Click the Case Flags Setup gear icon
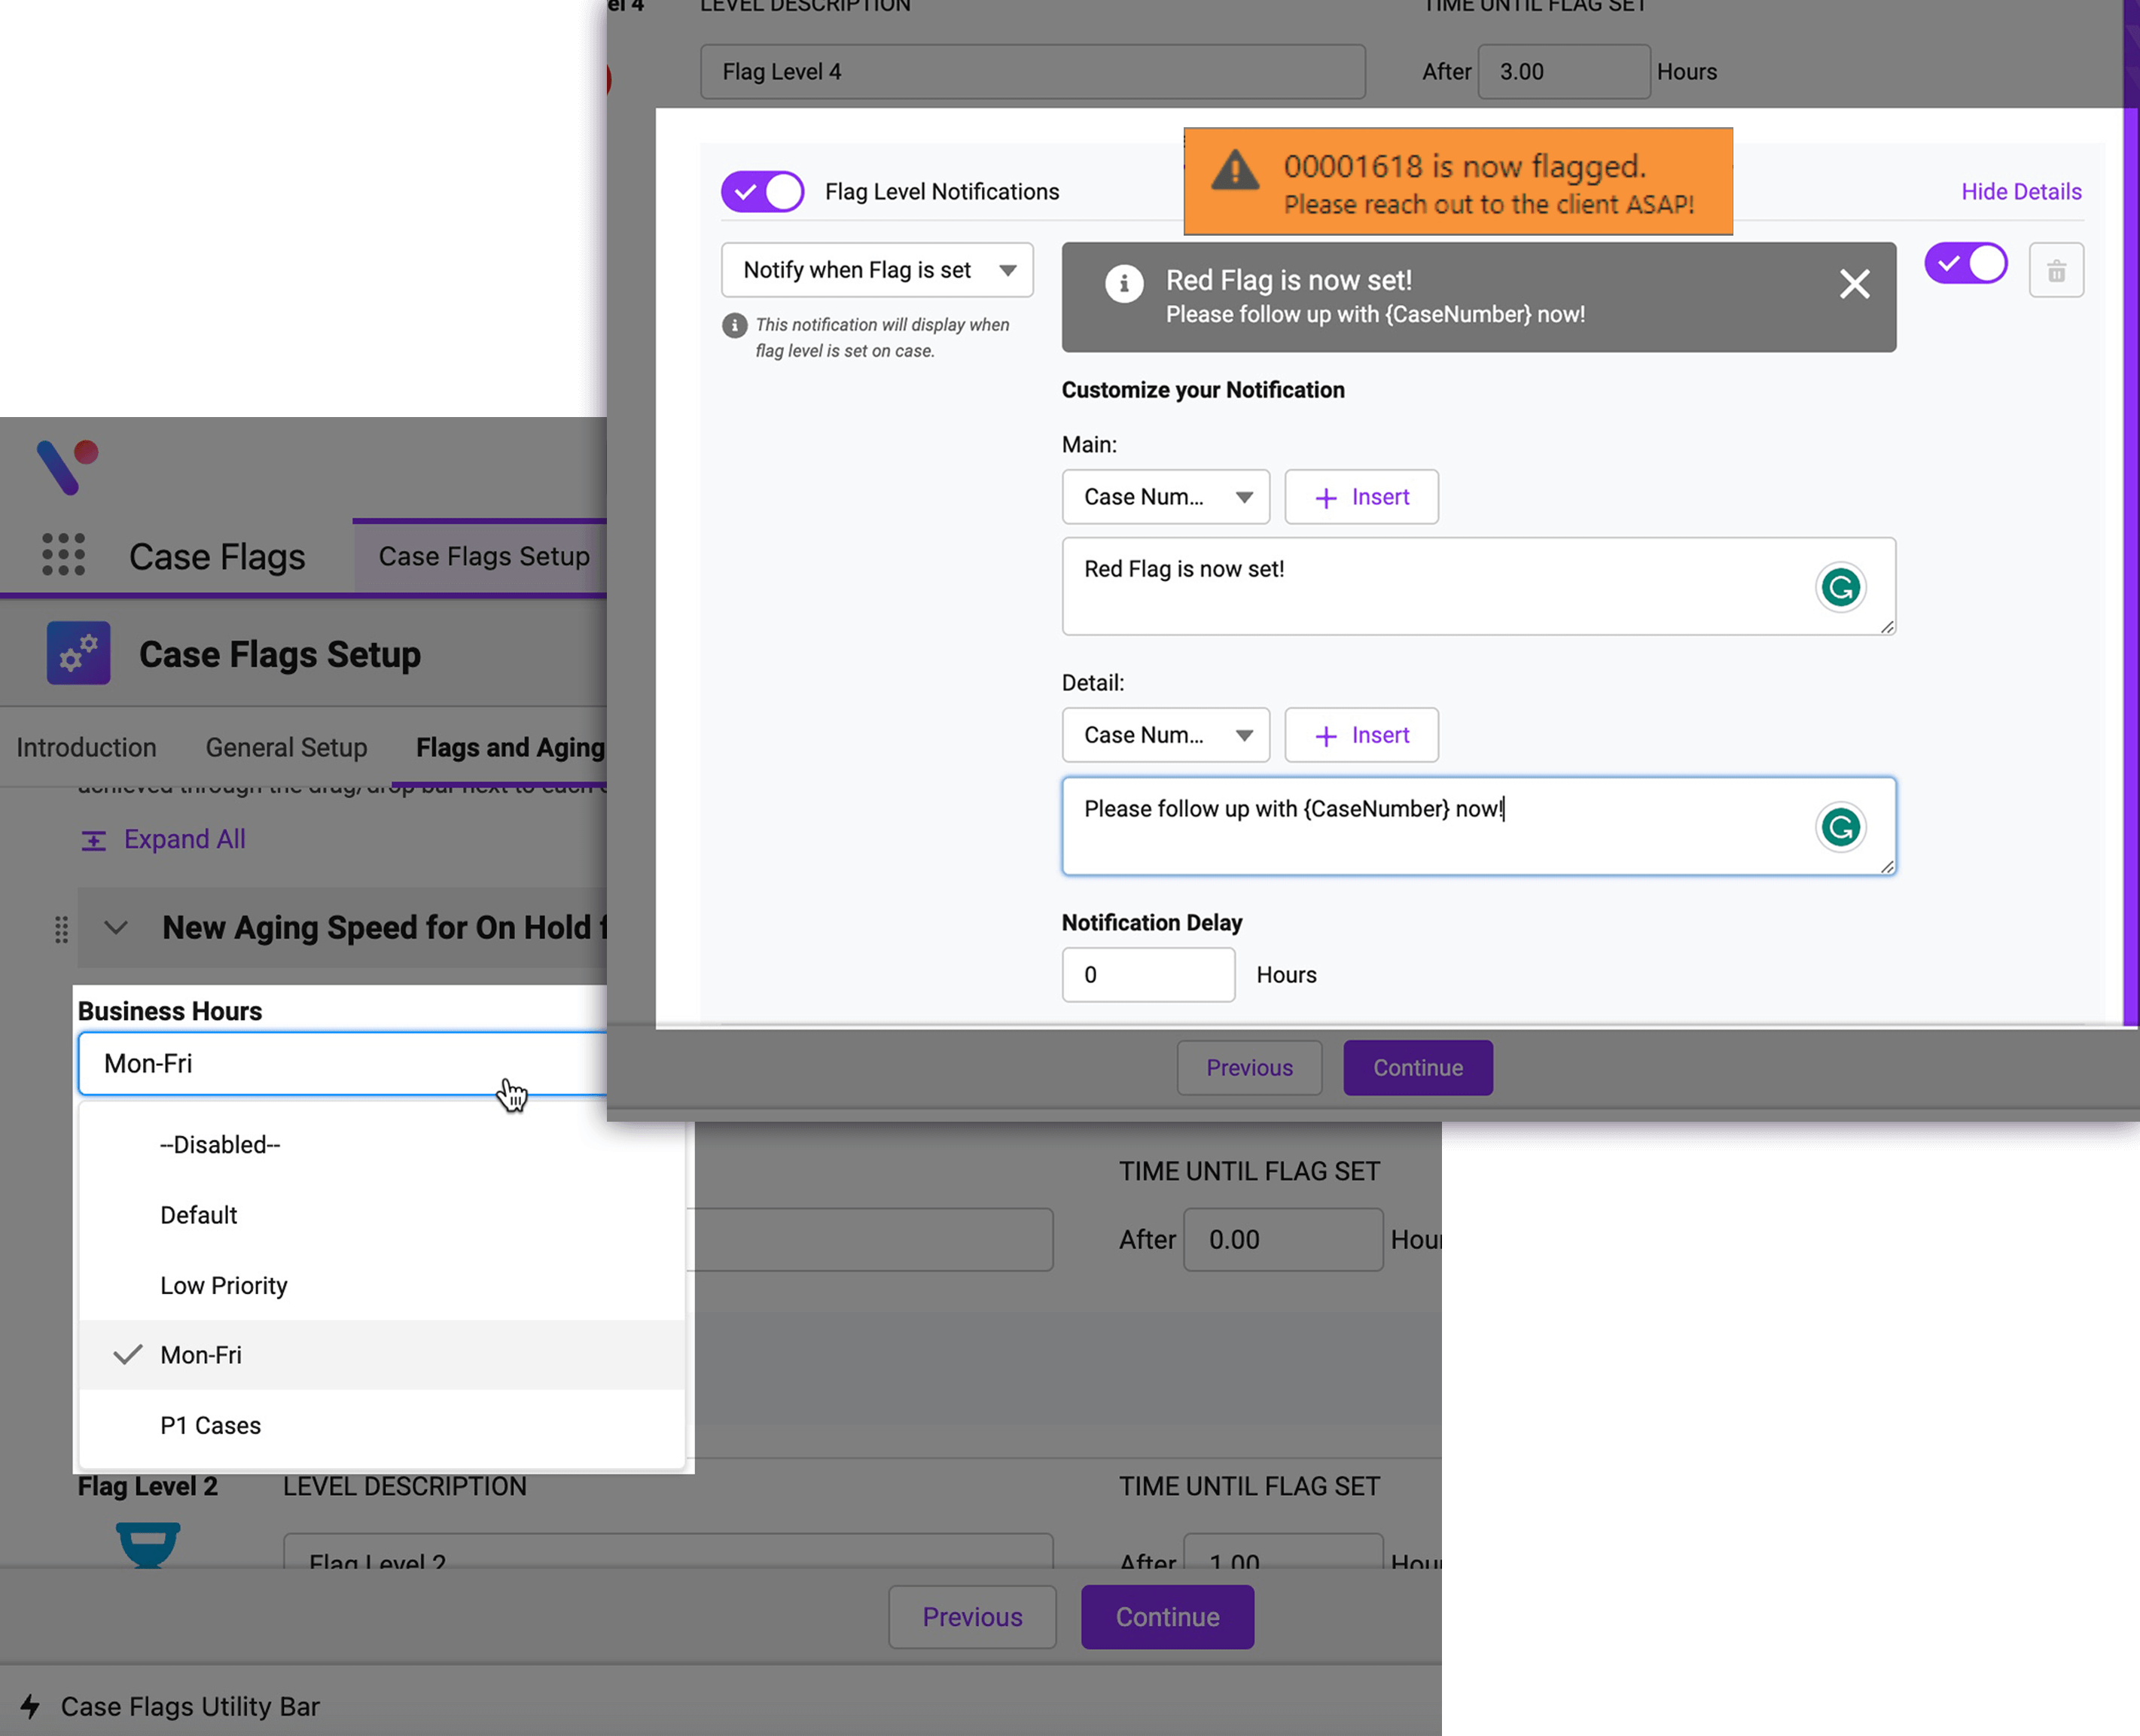The height and width of the screenshot is (1736, 2140). (78, 653)
